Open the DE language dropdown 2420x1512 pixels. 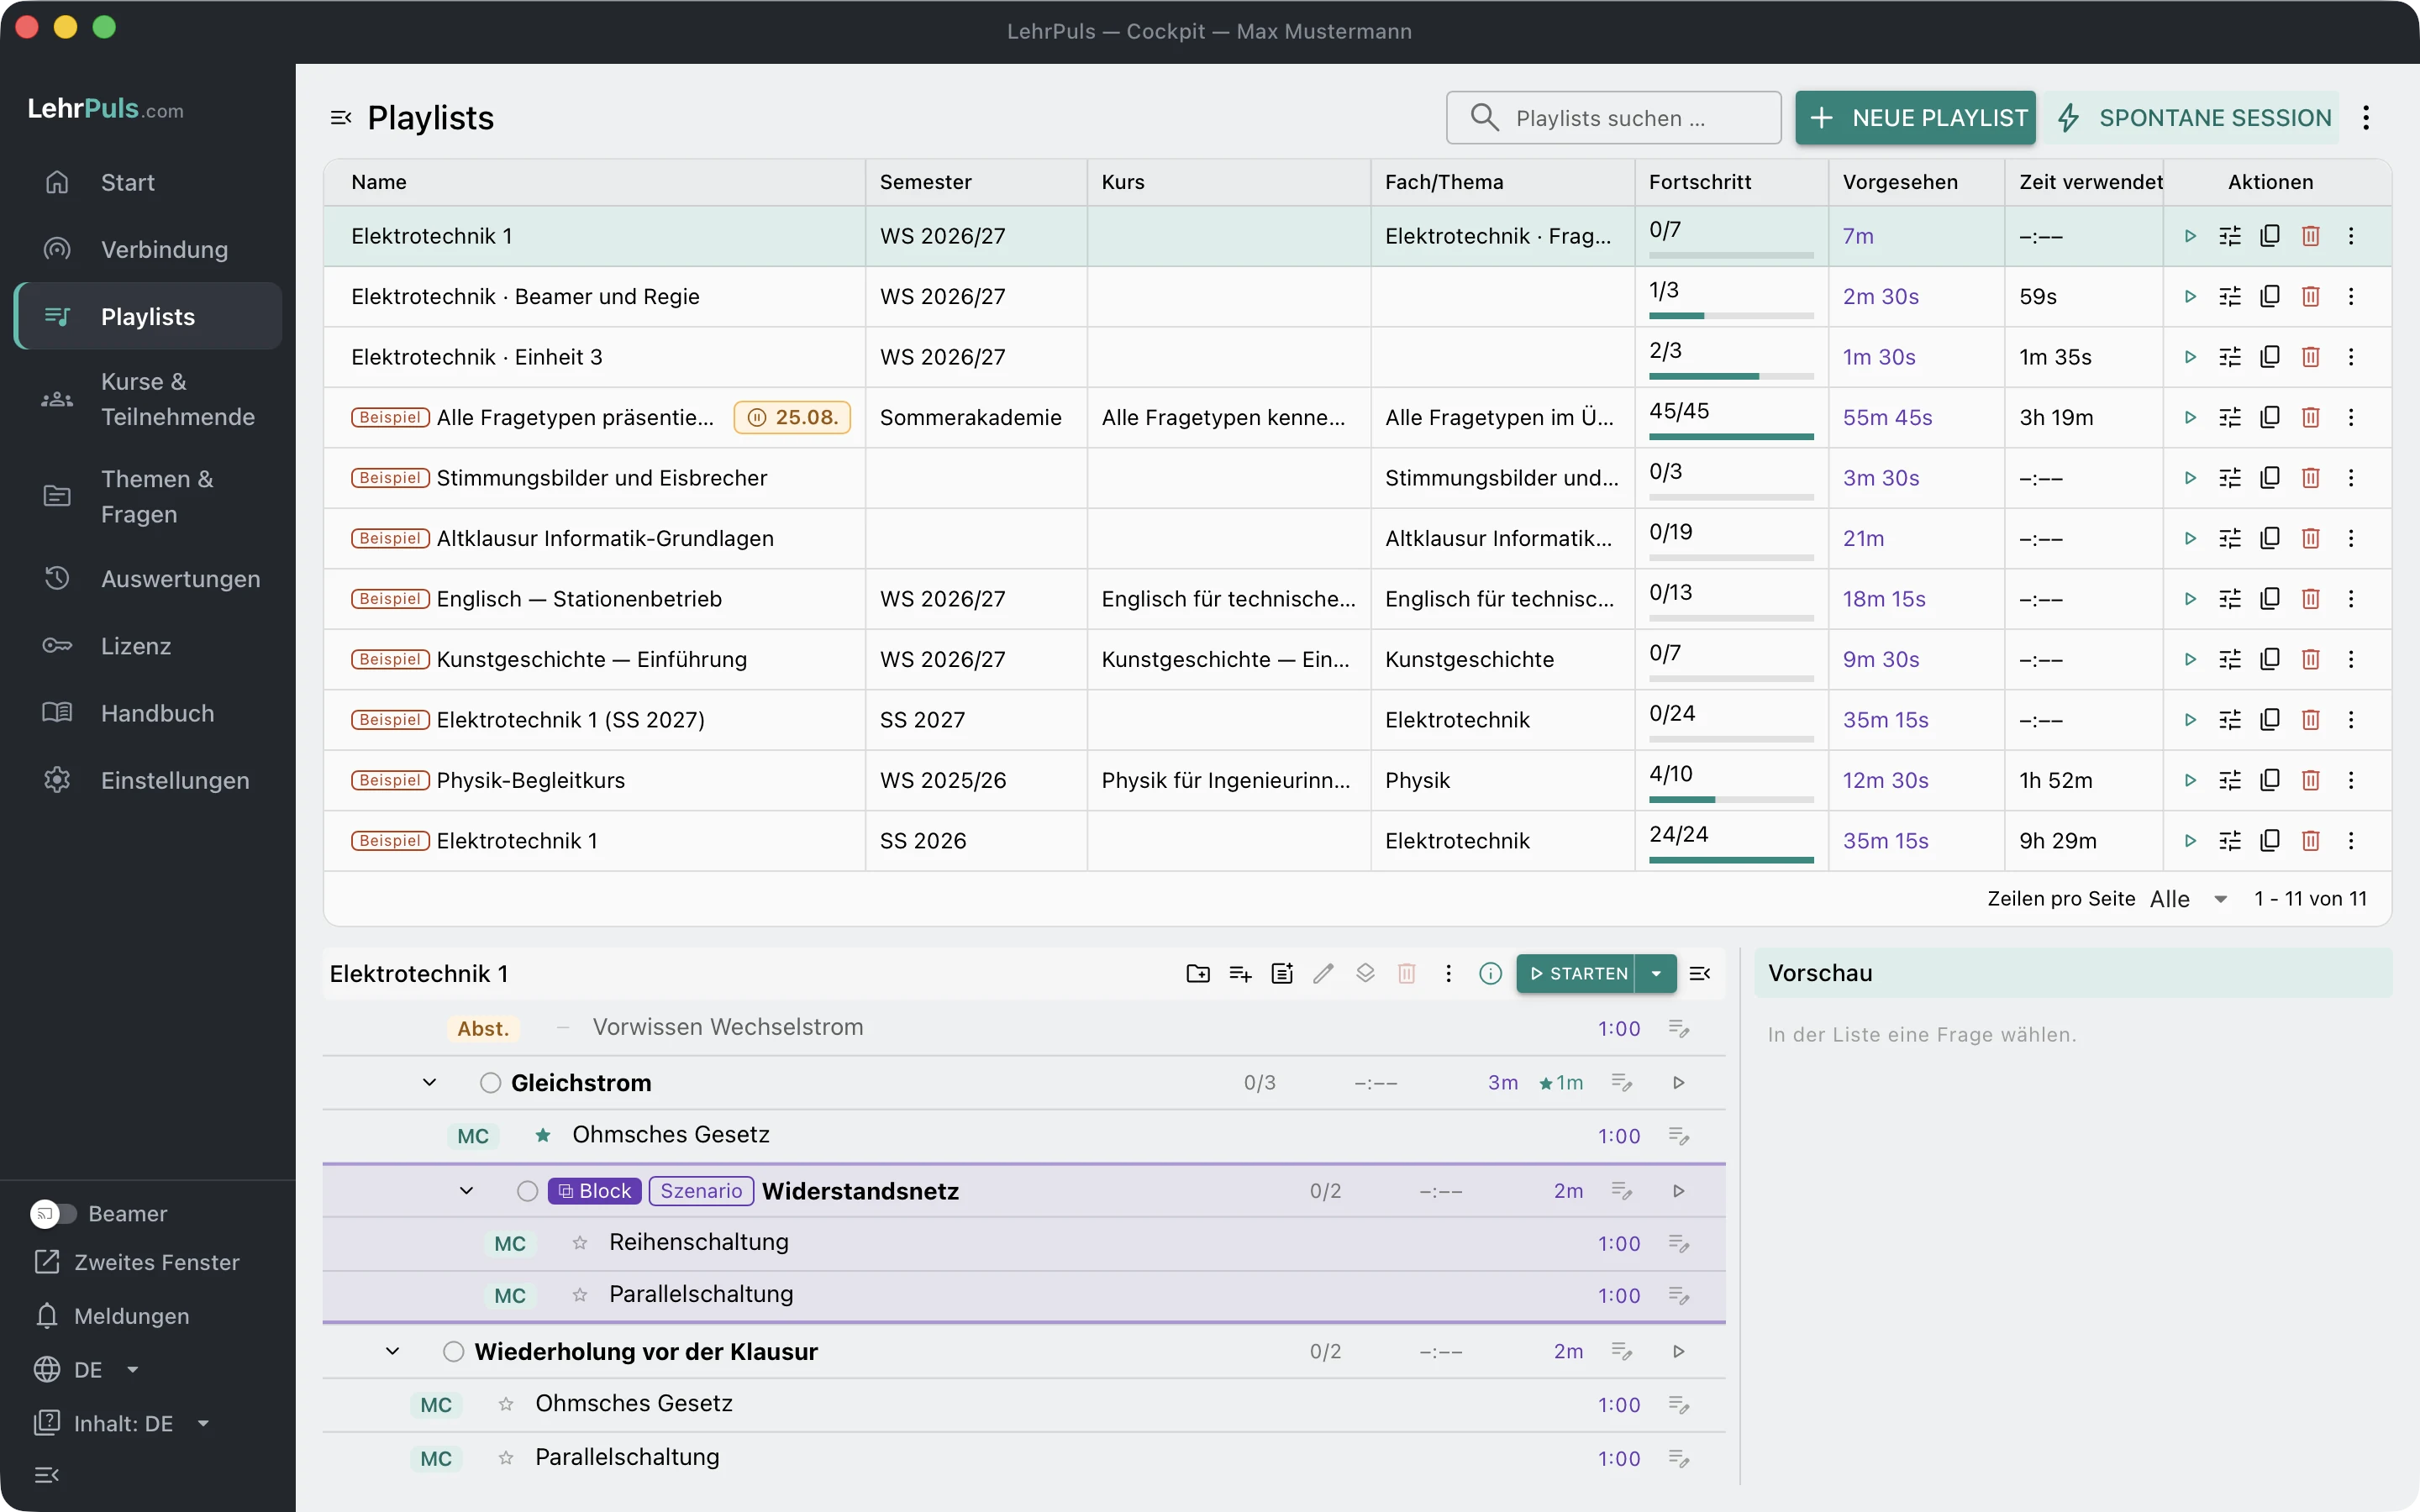86,1370
